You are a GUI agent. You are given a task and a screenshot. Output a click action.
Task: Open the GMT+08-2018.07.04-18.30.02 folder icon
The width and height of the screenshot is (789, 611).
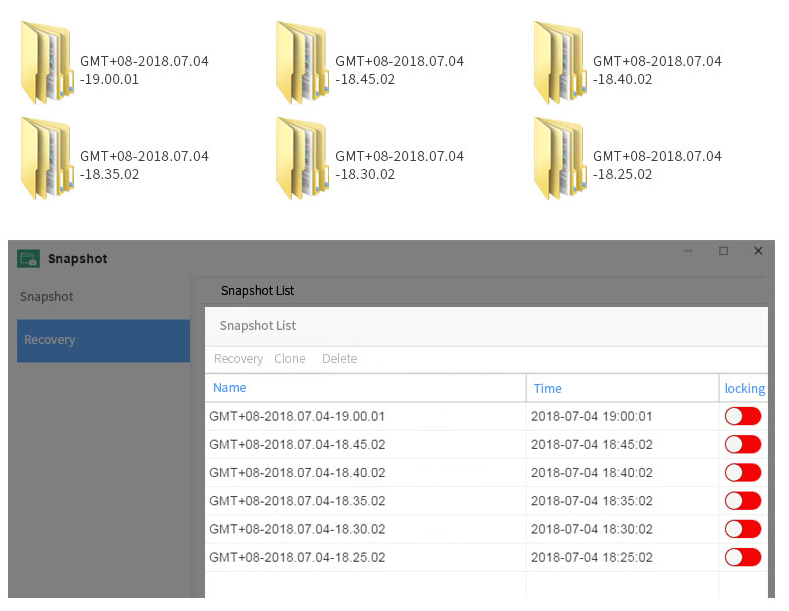[302, 159]
